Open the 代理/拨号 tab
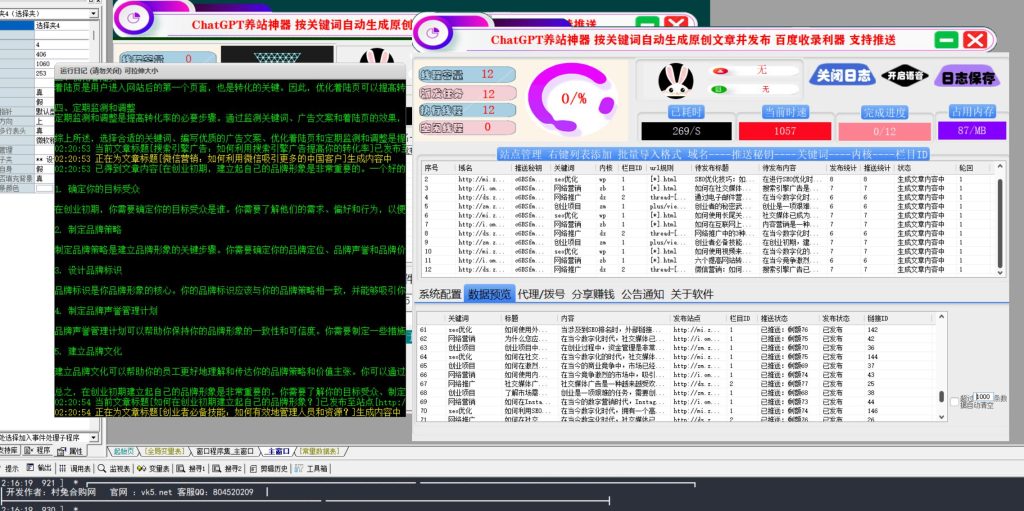Viewport: 1024px width, 511px height. [542, 294]
